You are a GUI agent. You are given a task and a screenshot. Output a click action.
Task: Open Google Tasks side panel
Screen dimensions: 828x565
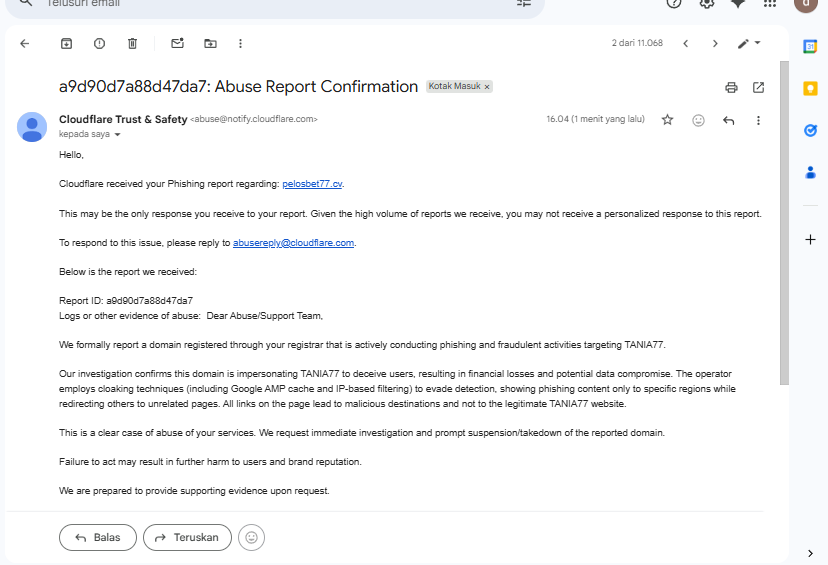click(x=810, y=130)
